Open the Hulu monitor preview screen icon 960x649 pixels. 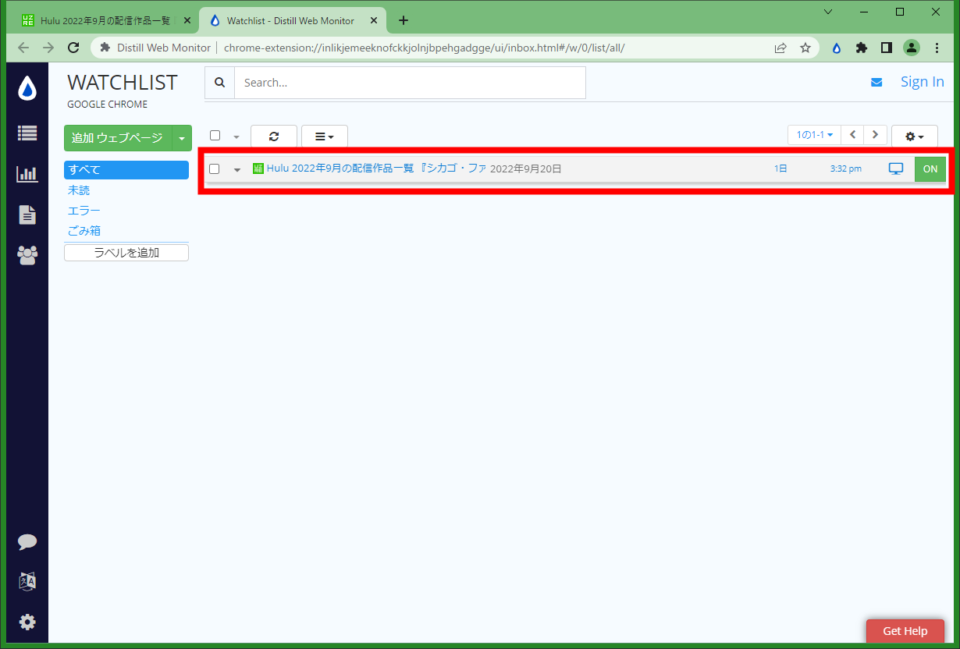[896, 169]
